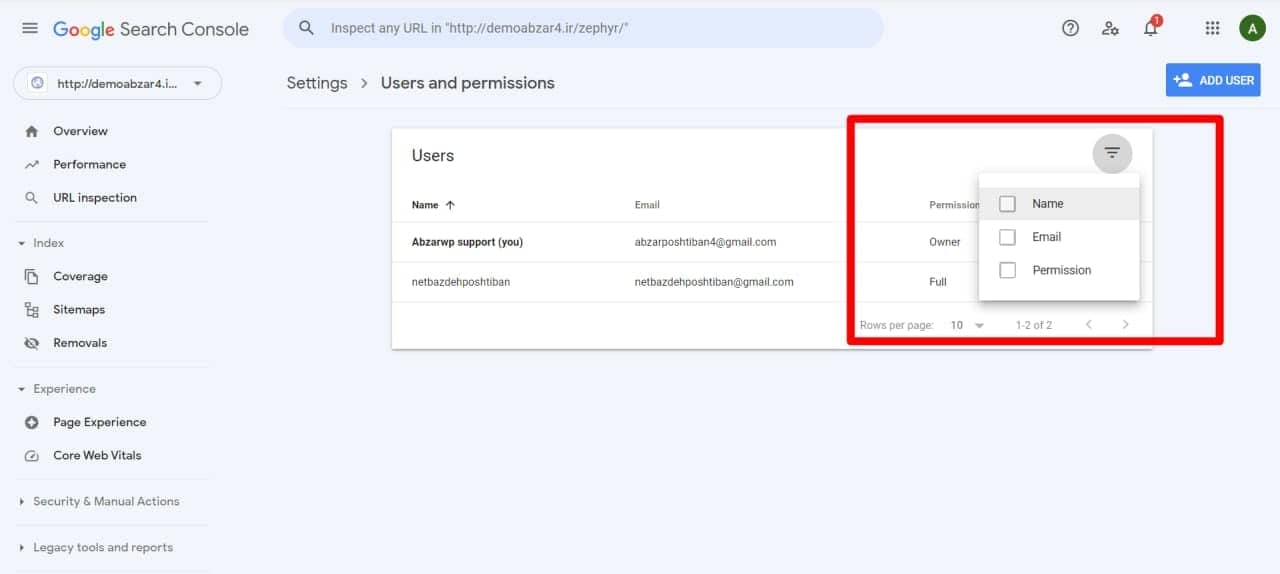Open the hamburger main menu

pos(30,28)
